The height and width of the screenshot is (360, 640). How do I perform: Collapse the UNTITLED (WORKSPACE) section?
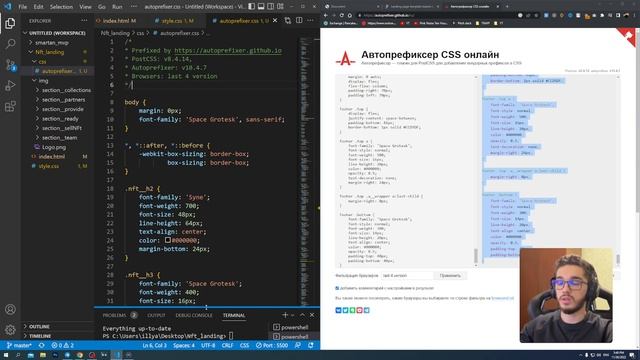tap(57, 33)
